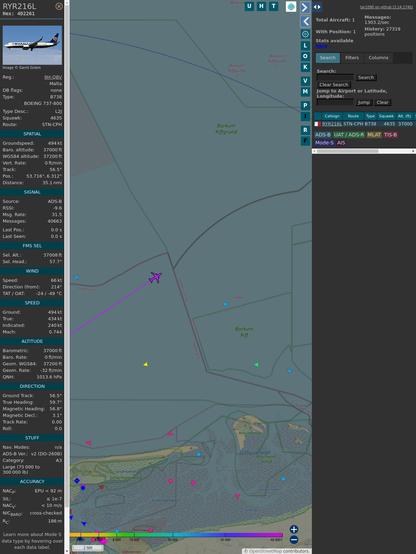Zoom out with the minus button

294,540
